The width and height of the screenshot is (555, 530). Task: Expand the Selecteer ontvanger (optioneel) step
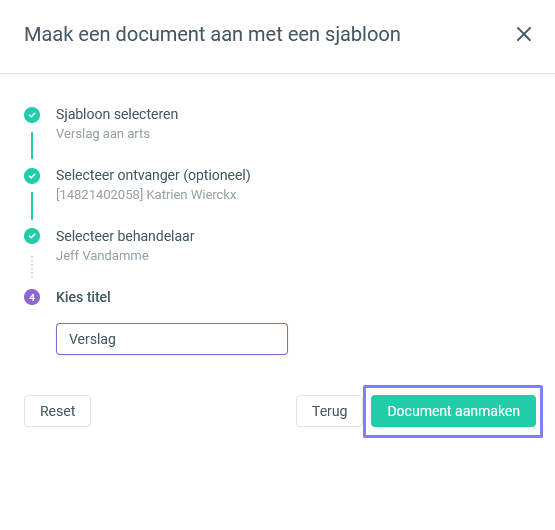click(x=153, y=175)
